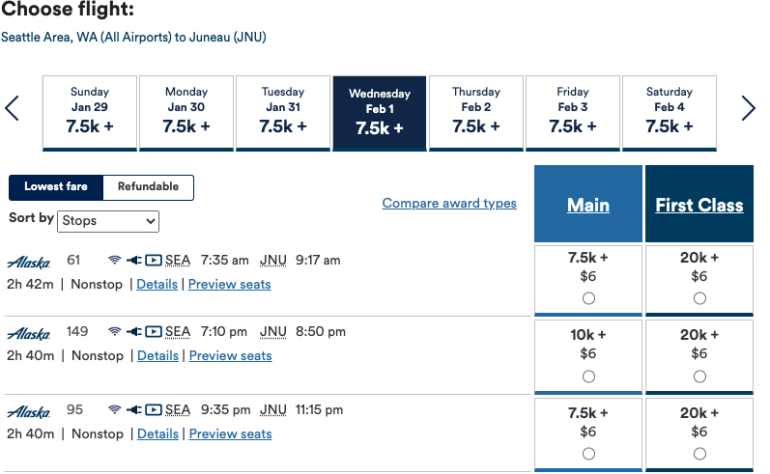
Task: Choose the Thursday Feb 2 date tab
Action: coord(476,113)
